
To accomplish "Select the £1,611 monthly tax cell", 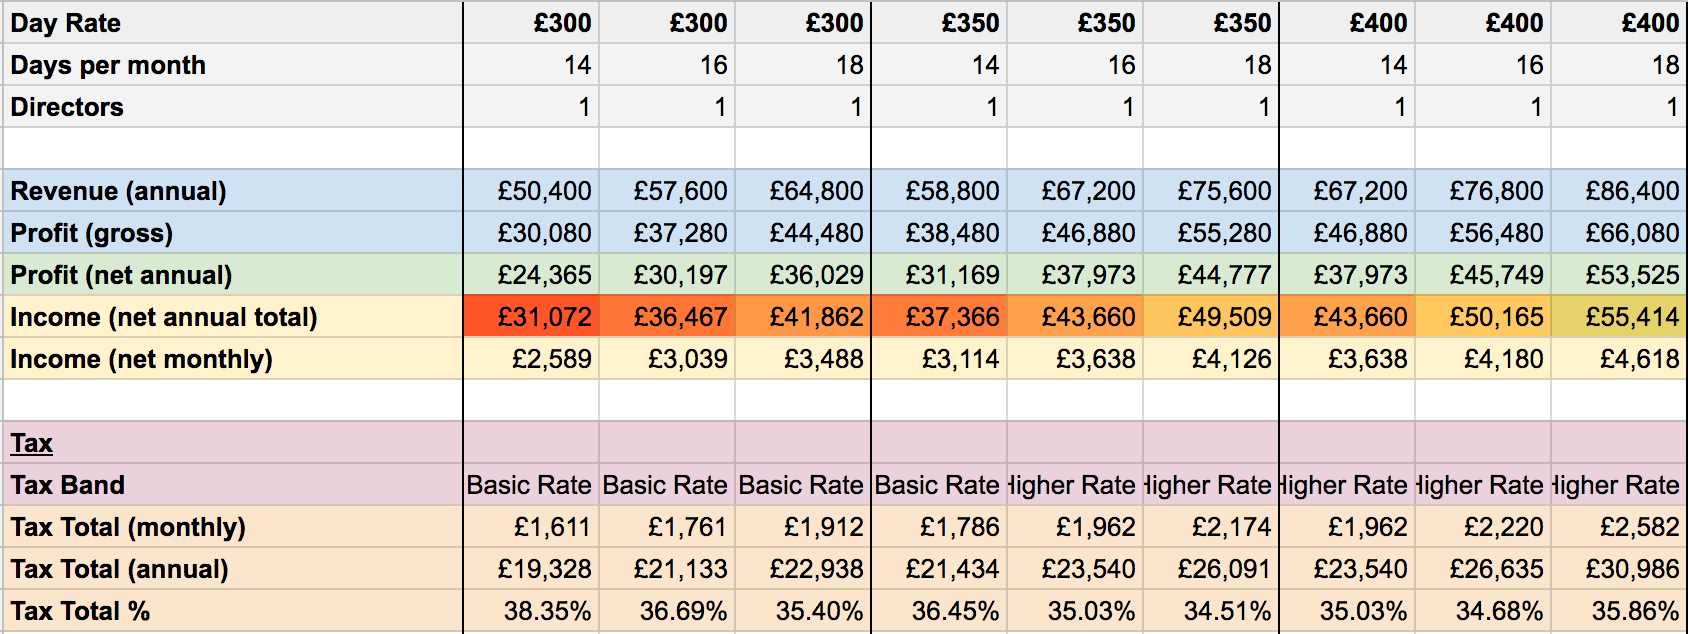I will click(532, 527).
